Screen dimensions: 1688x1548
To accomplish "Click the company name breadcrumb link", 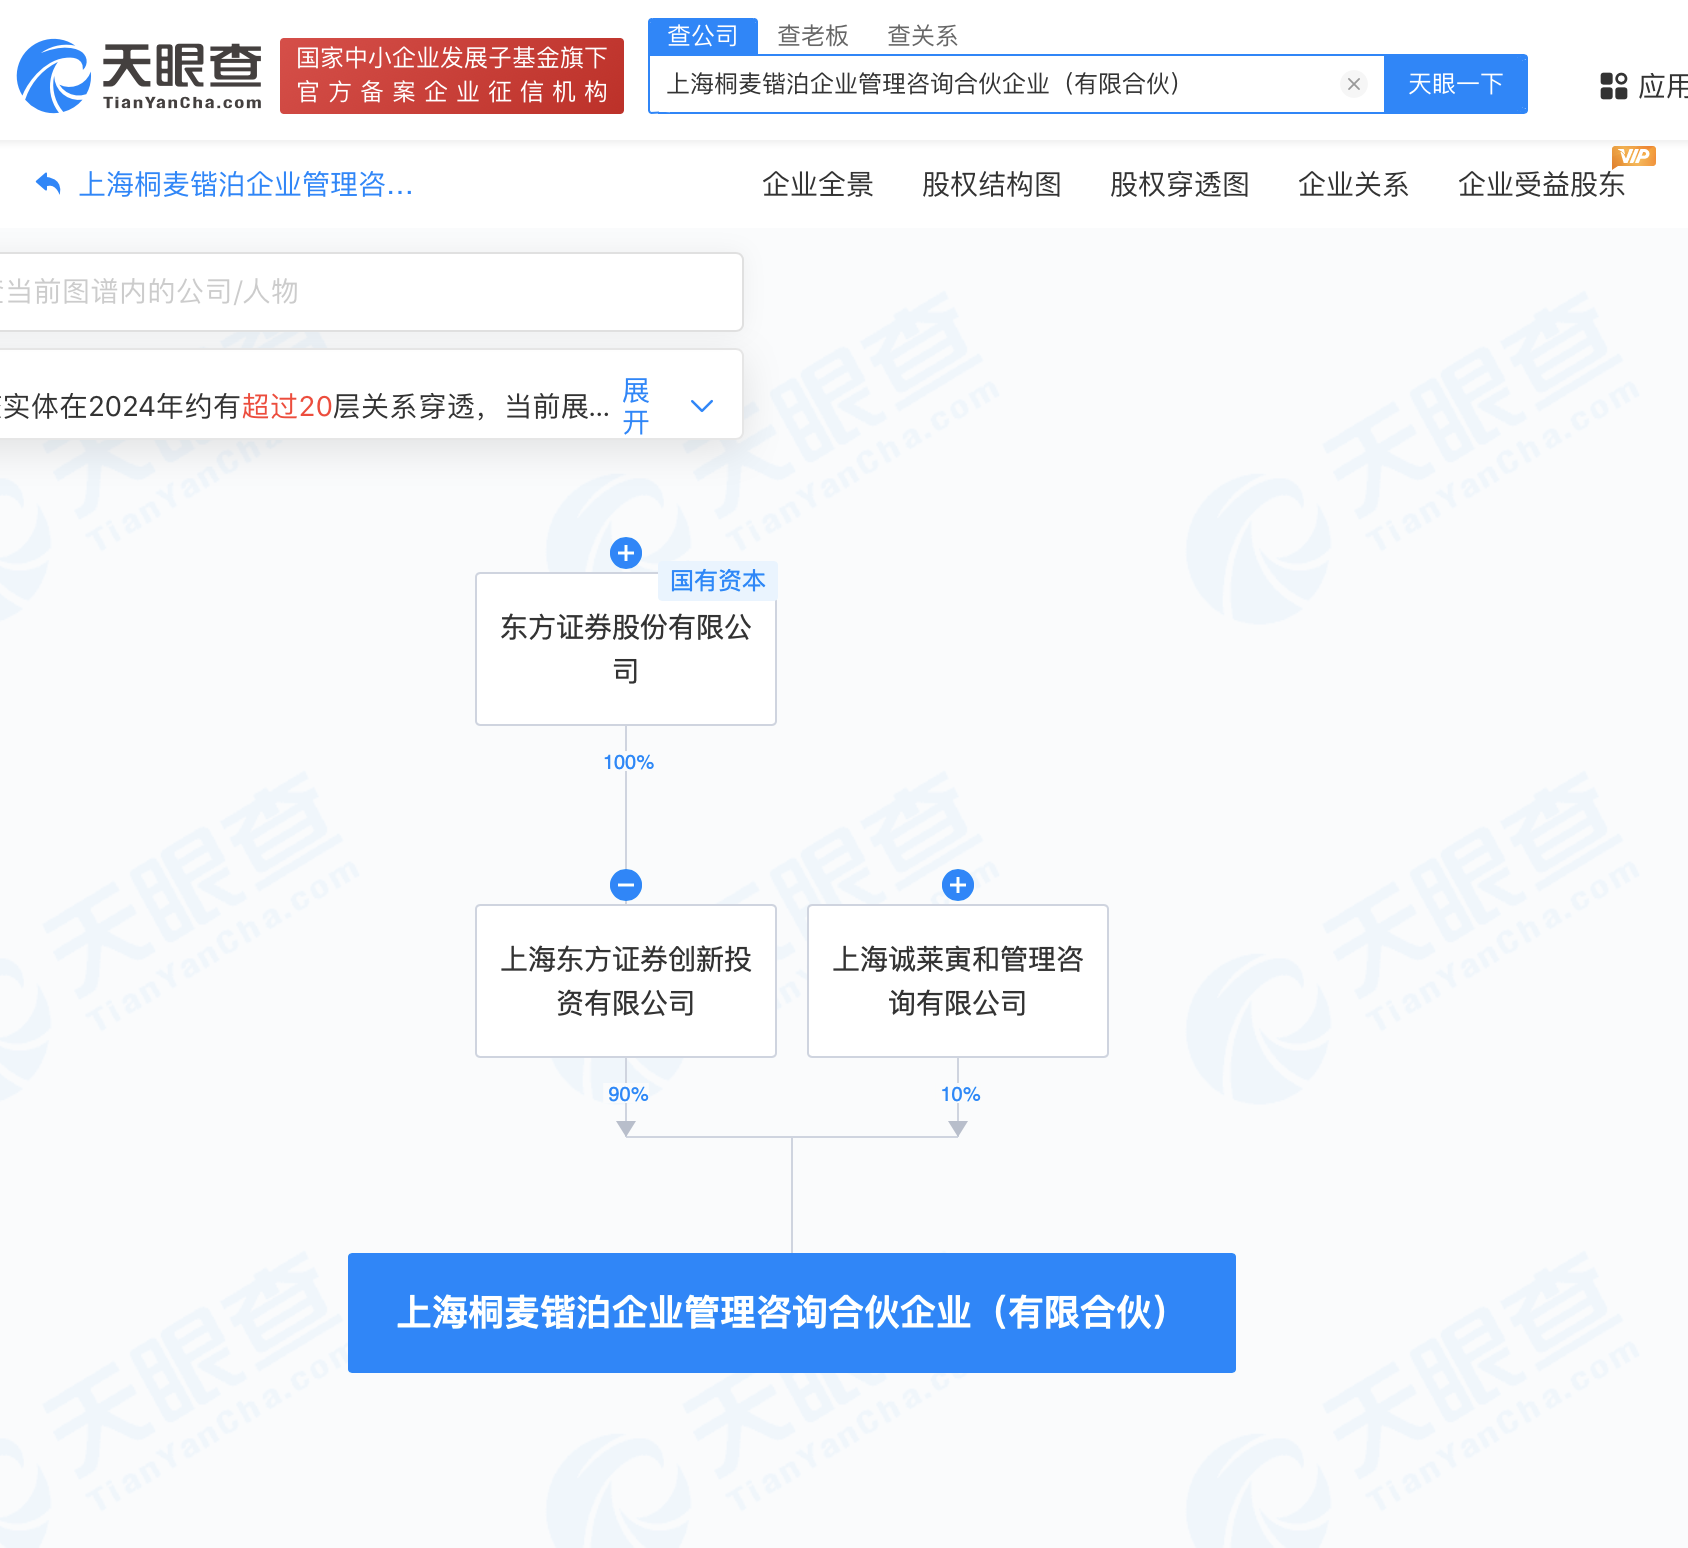I will pos(246,184).
